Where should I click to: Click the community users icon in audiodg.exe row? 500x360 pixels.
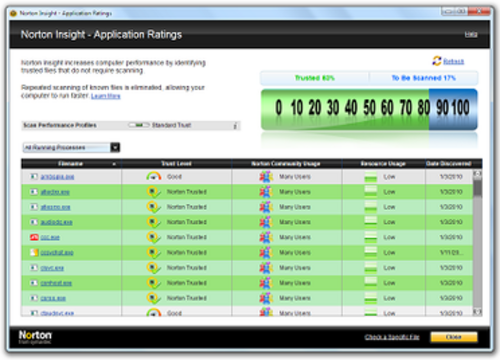[266, 222]
